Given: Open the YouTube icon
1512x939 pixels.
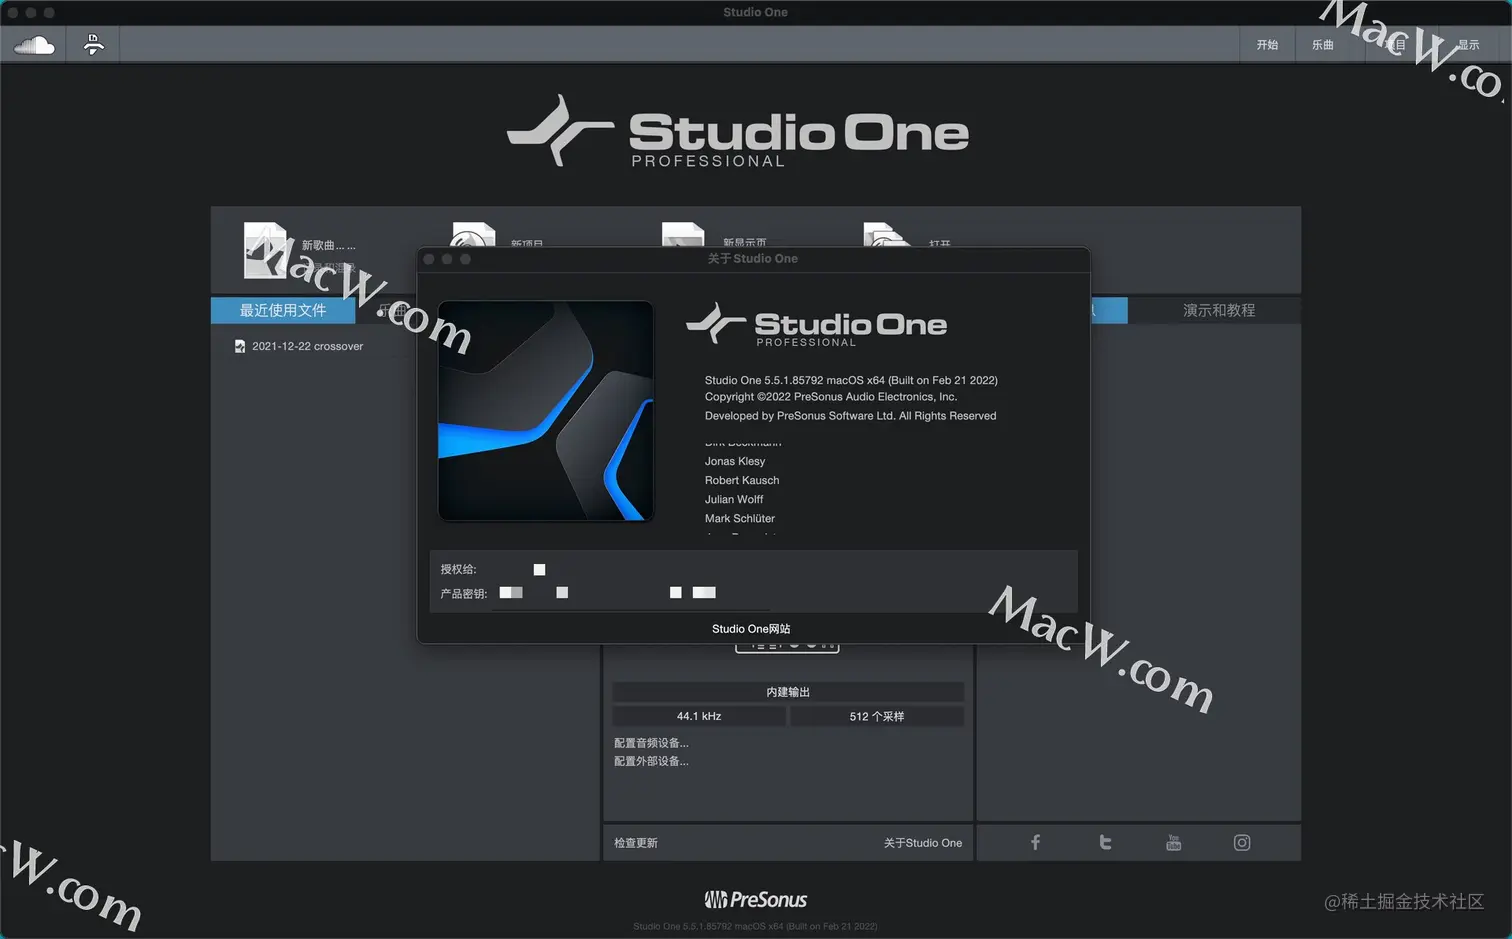Looking at the screenshot, I should pos(1174,842).
